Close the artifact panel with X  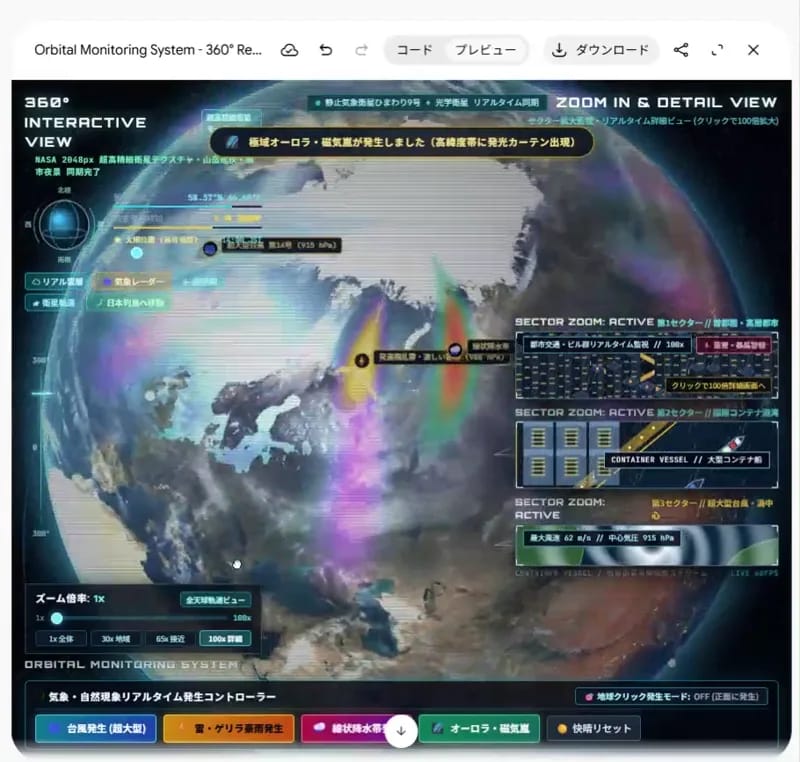(753, 50)
